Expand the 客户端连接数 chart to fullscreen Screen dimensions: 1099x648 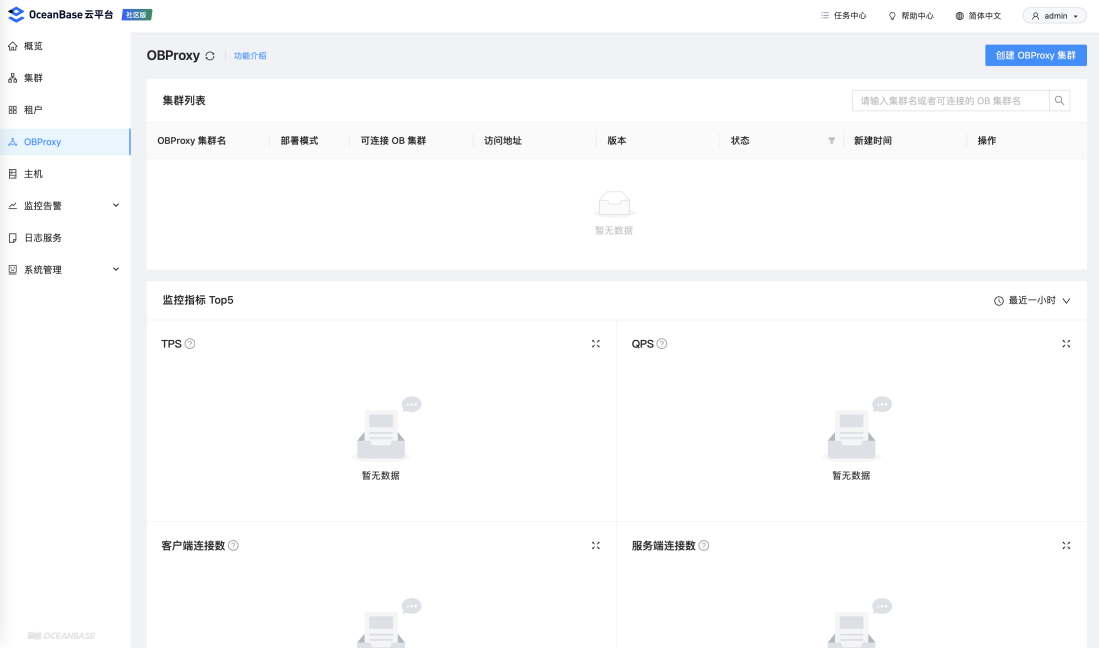click(596, 546)
